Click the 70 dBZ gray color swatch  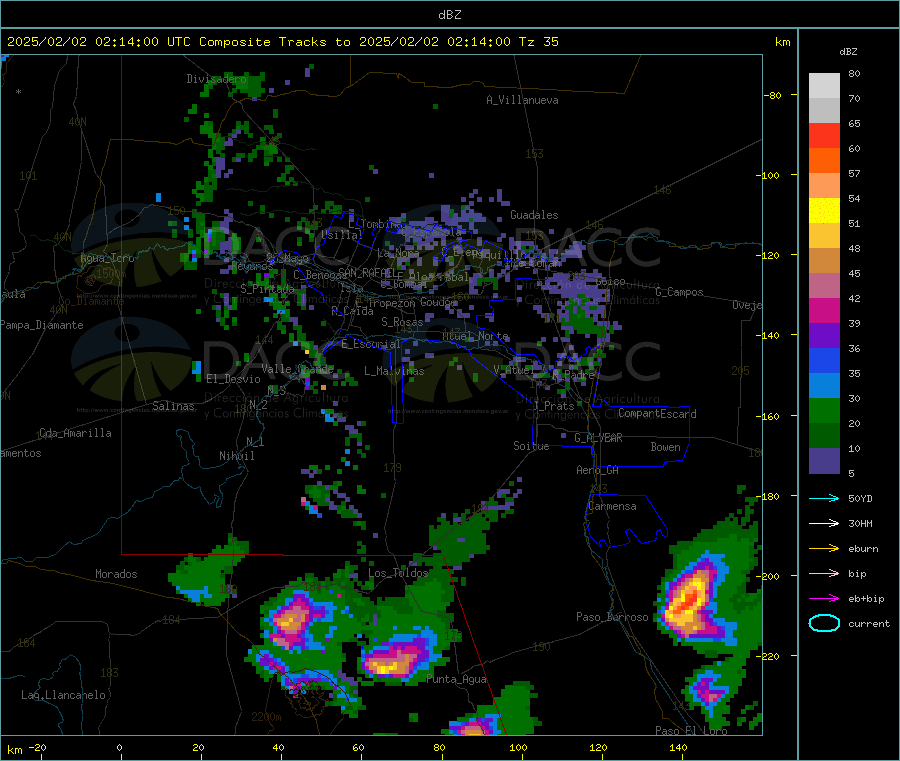[x=824, y=86]
